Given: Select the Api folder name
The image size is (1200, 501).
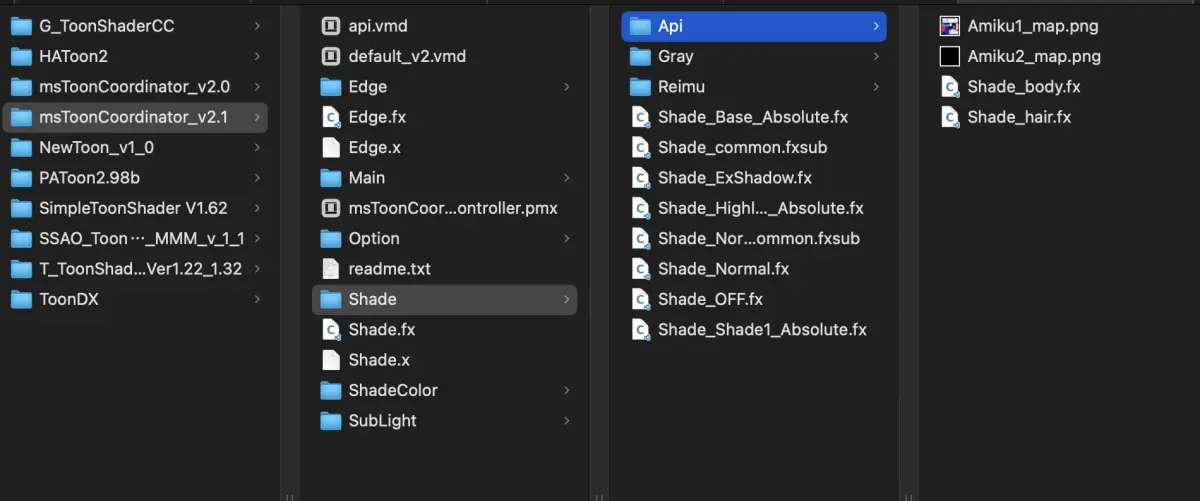Looking at the screenshot, I should coord(671,26).
